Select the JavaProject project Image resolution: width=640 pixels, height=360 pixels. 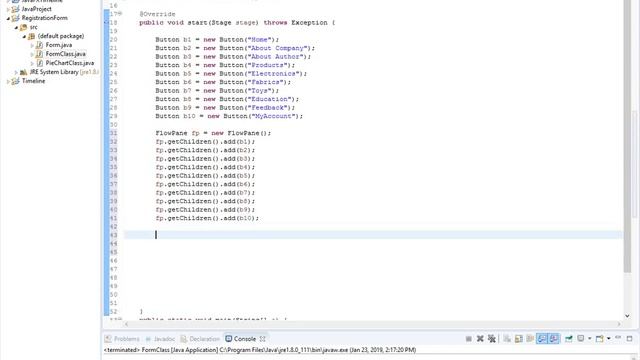pos(36,9)
